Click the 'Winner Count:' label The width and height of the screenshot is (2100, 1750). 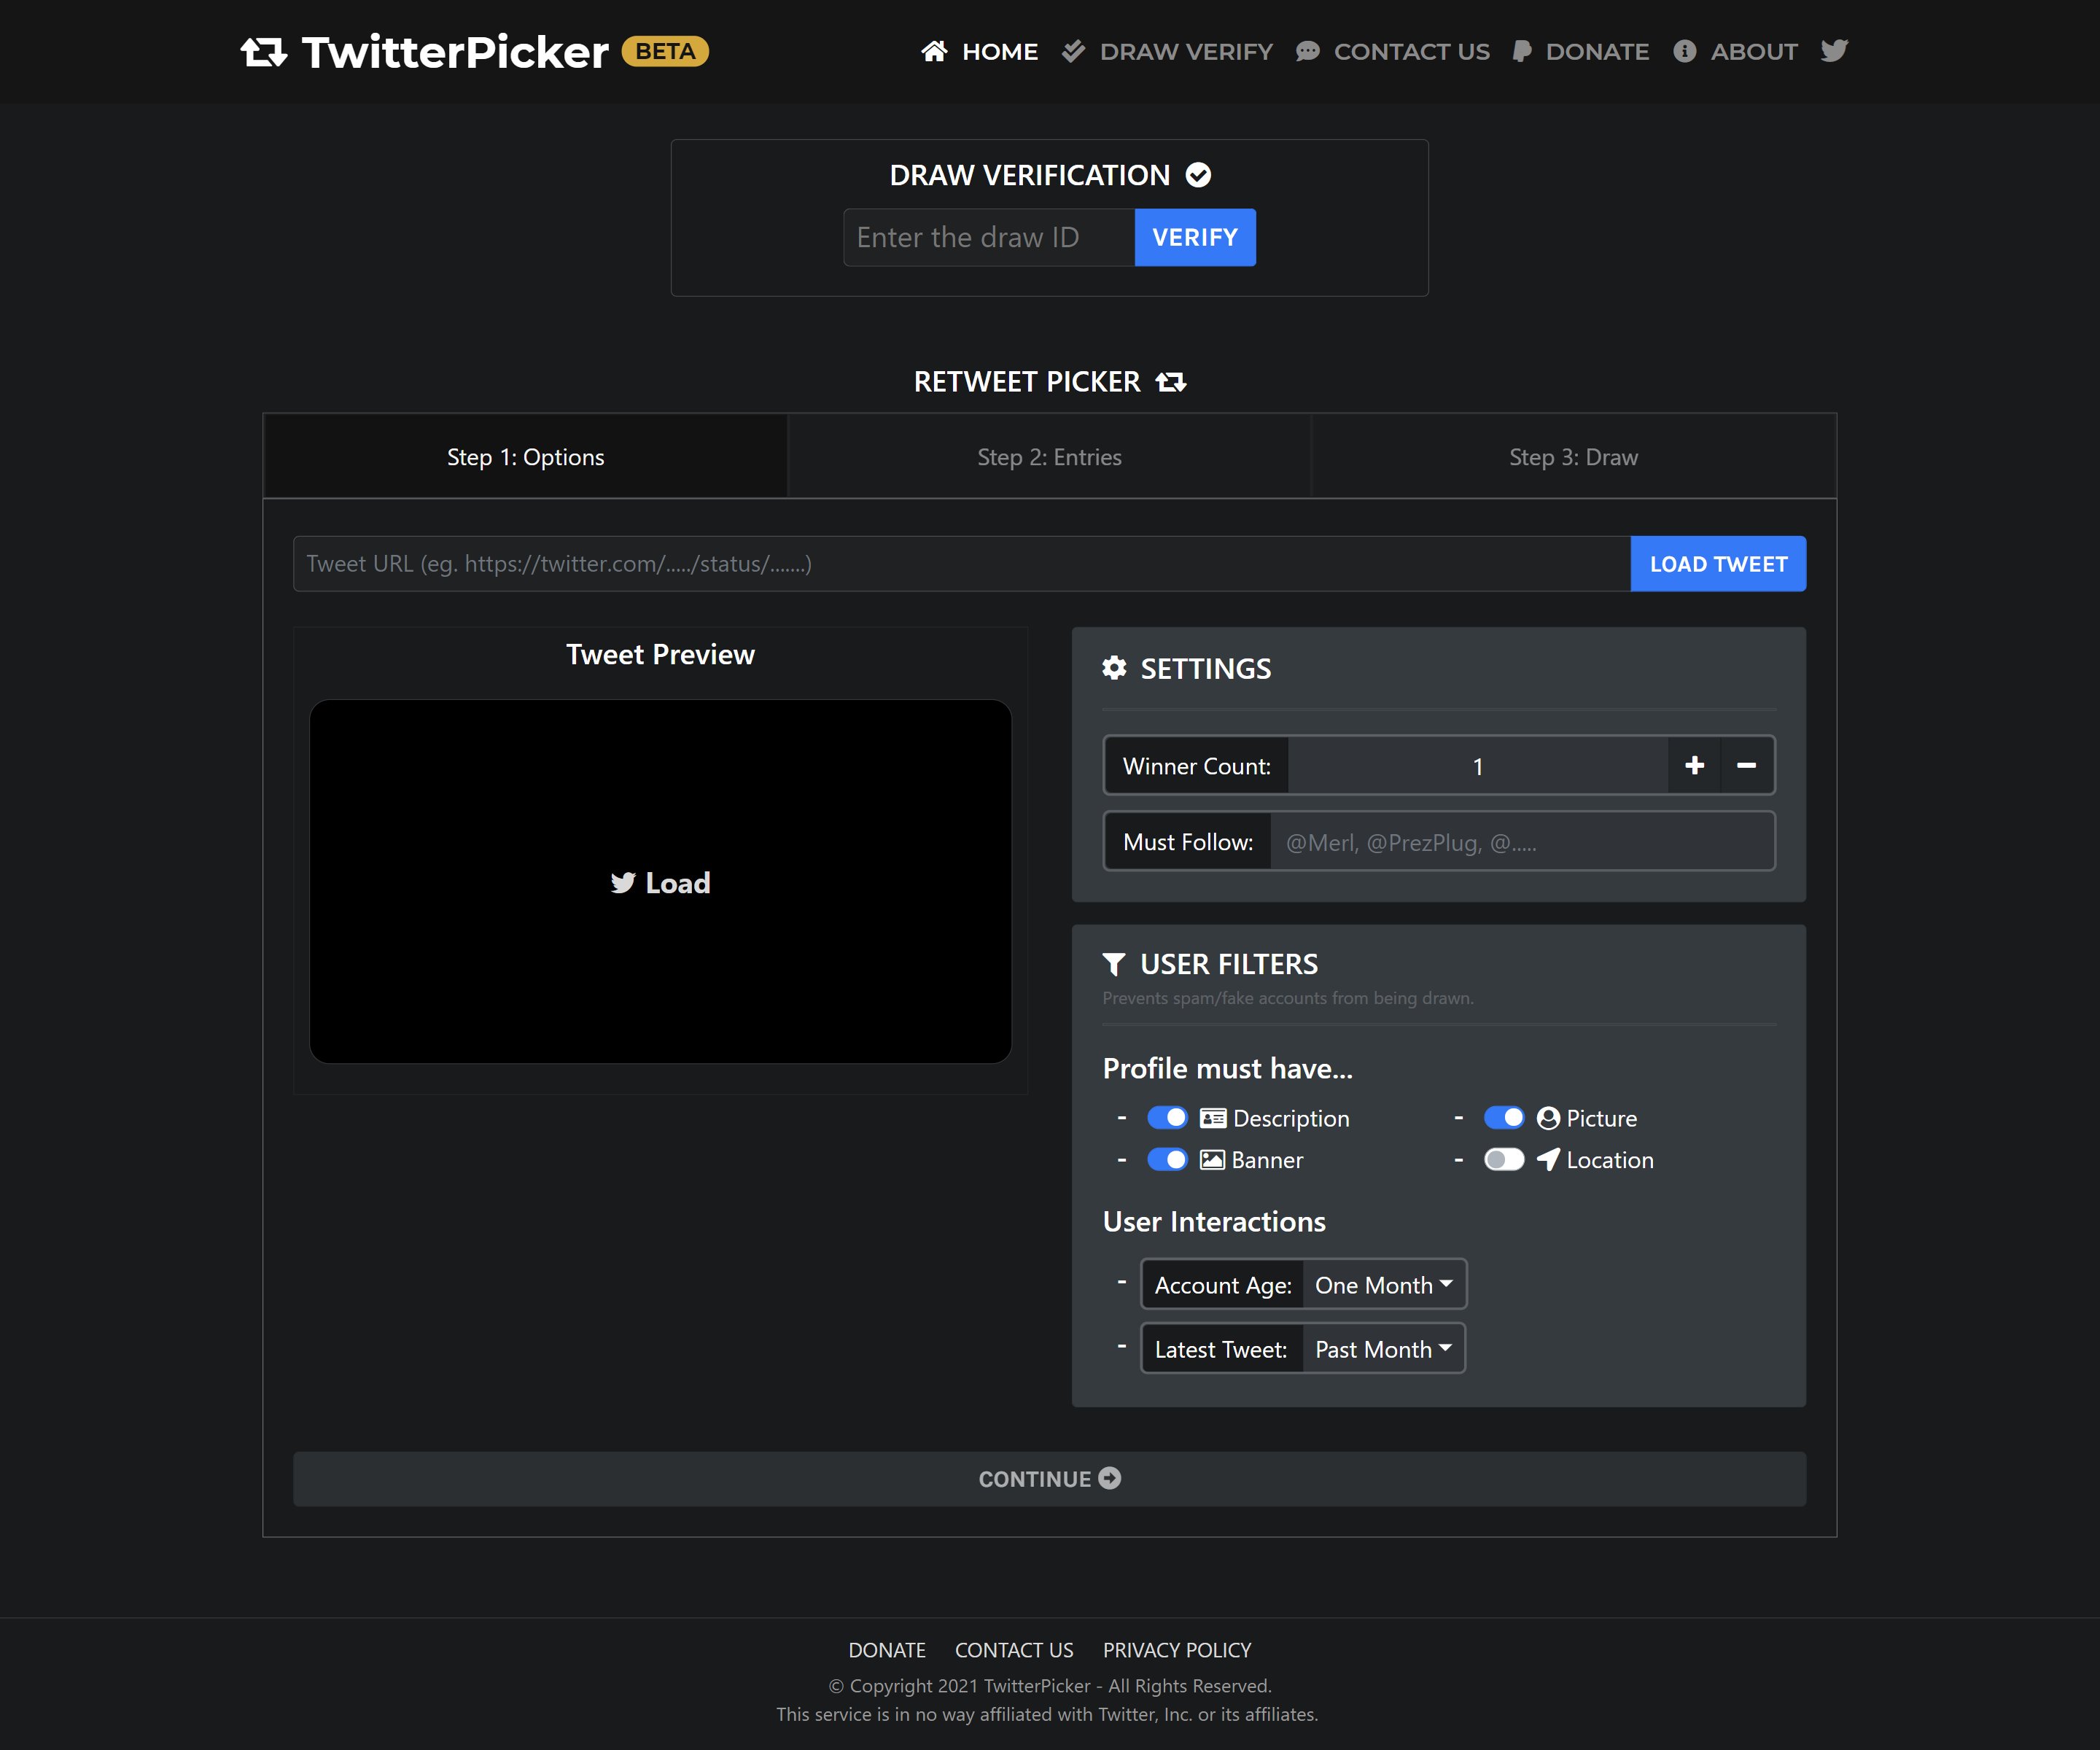pyautogui.click(x=1196, y=766)
